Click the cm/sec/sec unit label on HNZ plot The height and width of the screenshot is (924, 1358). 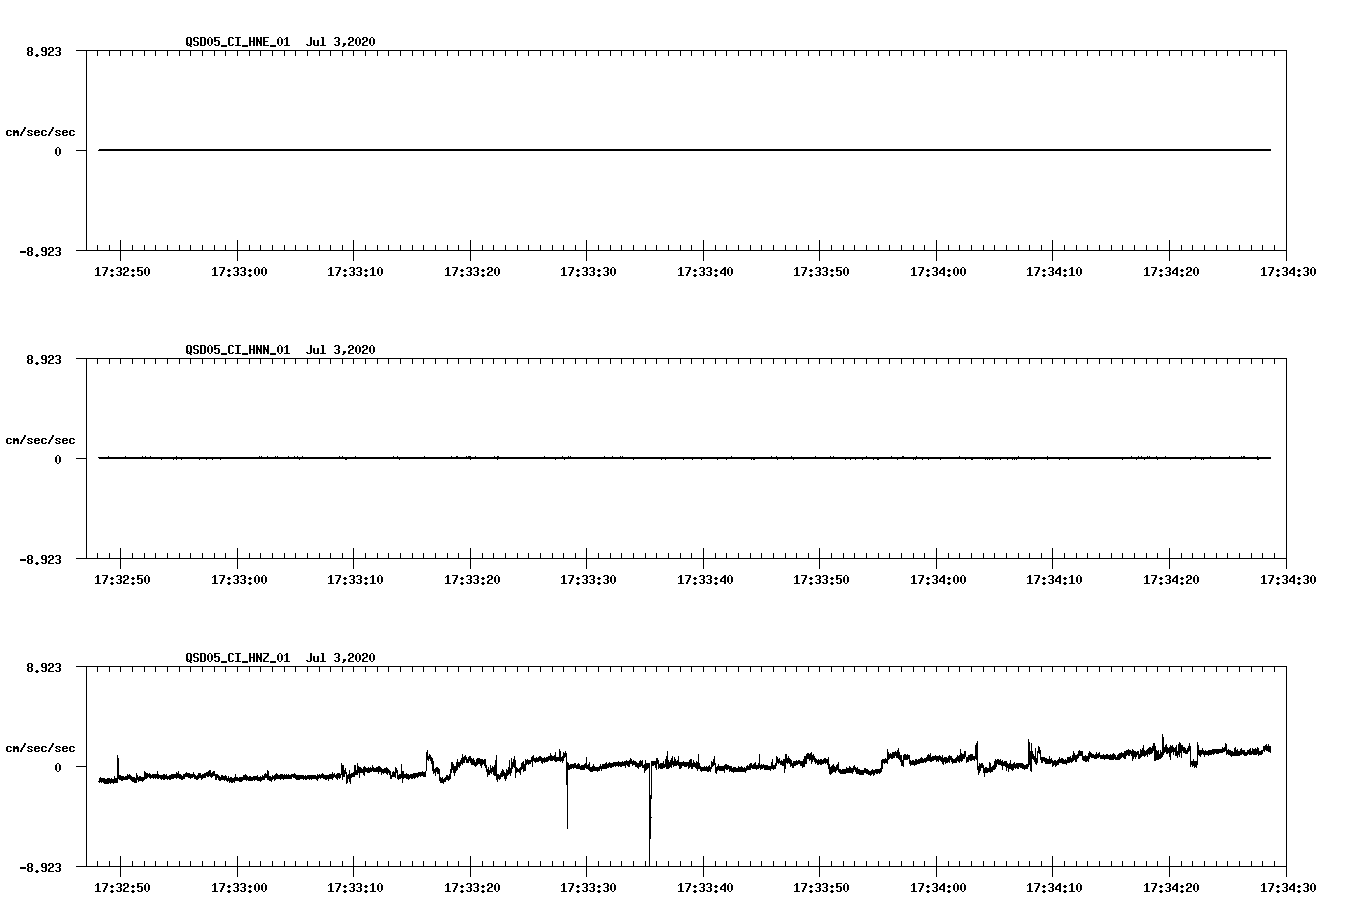[40, 748]
